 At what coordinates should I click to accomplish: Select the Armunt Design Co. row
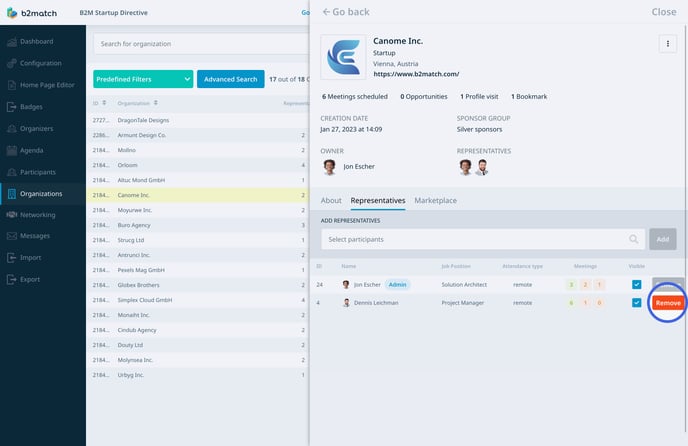(x=198, y=135)
